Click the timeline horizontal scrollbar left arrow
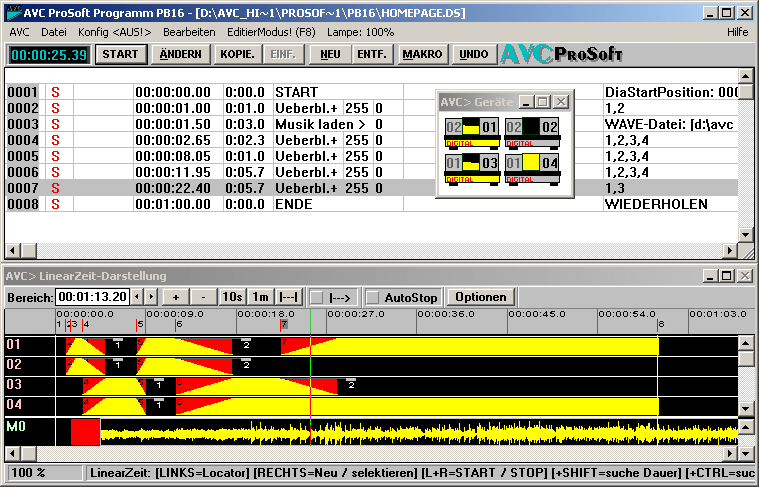Image resolution: width=759 pixels, height=487 pixels. (13, 454)
